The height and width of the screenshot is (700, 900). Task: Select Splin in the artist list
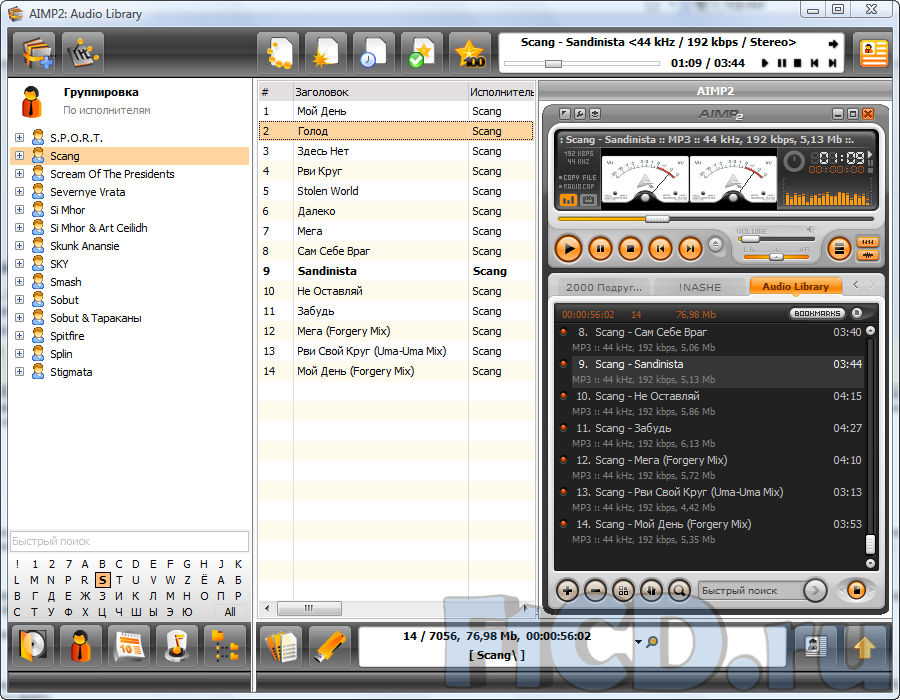[x=61, y=354]
